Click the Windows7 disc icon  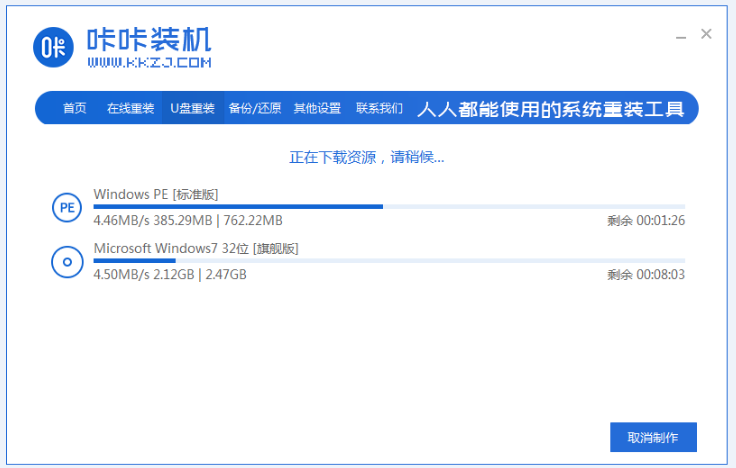tap(67, 262)
